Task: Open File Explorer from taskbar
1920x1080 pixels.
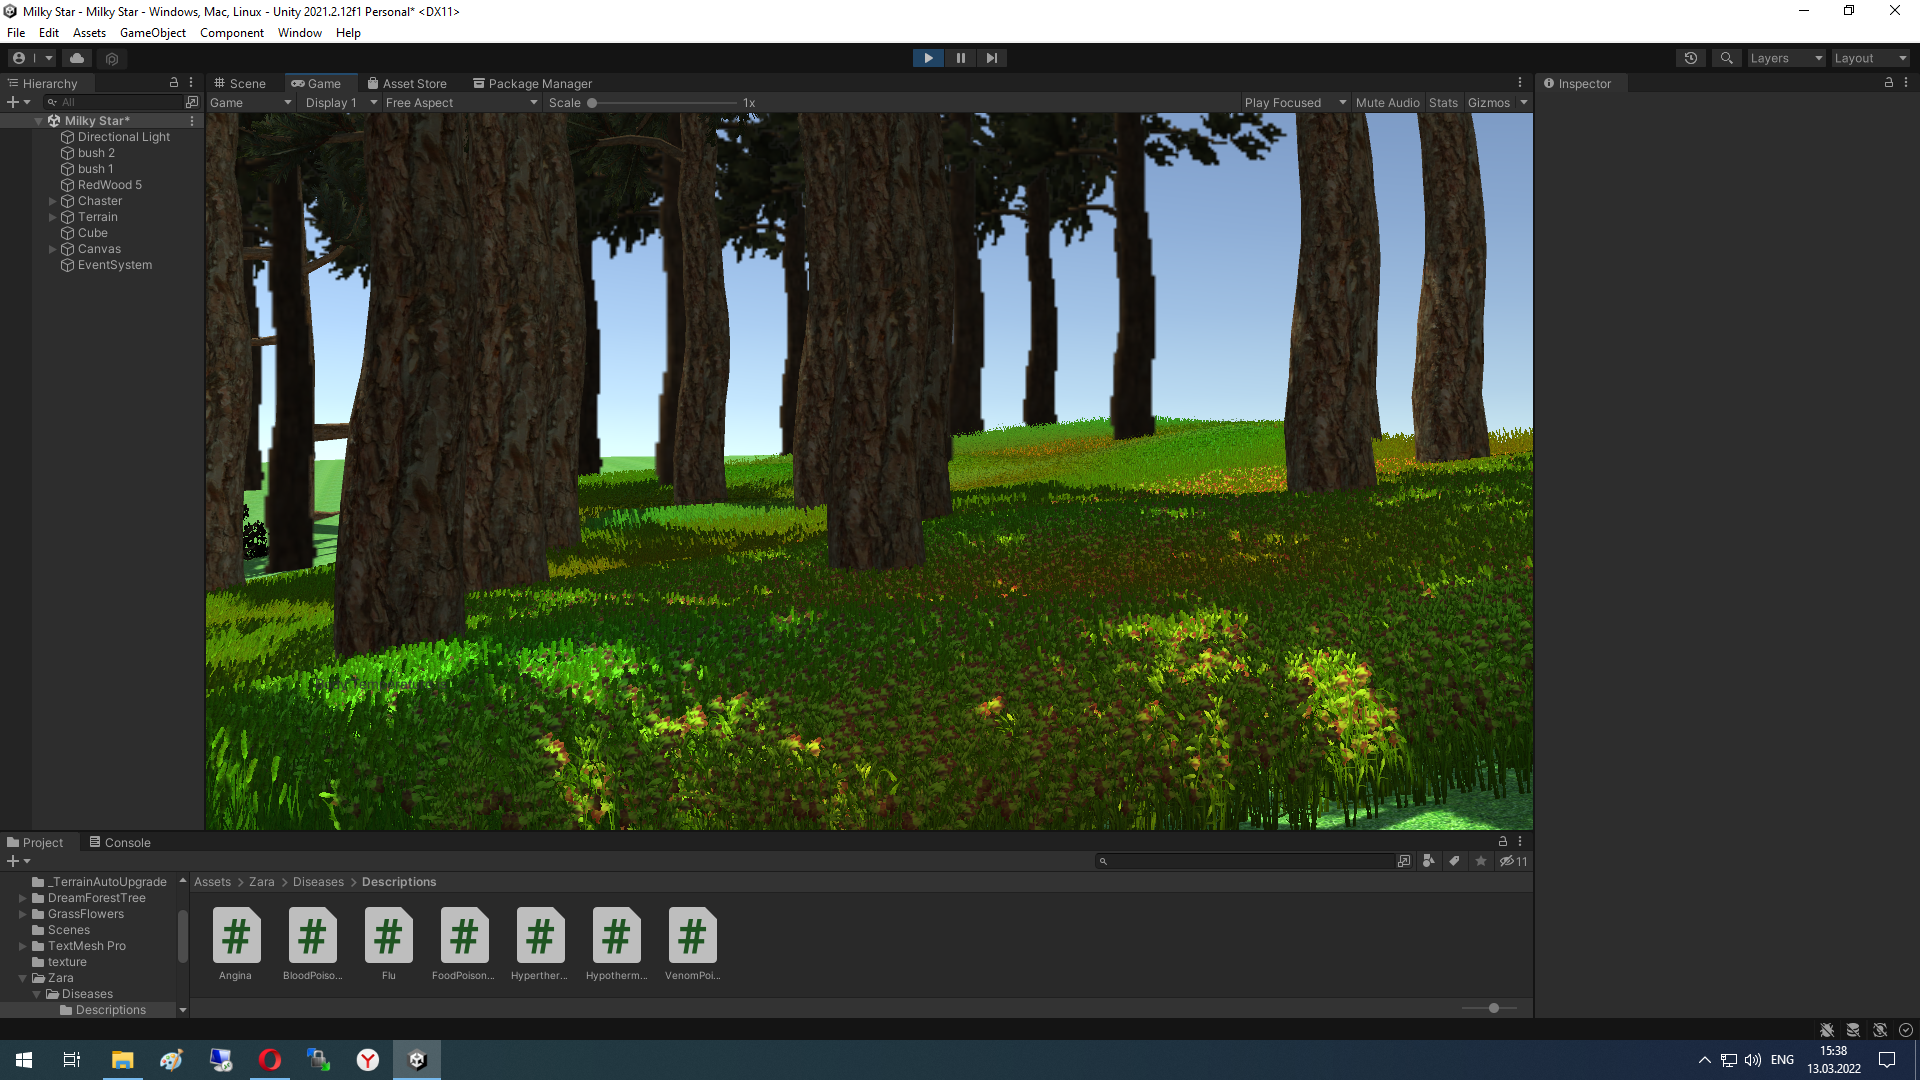Action: (x=122, y=1060)
